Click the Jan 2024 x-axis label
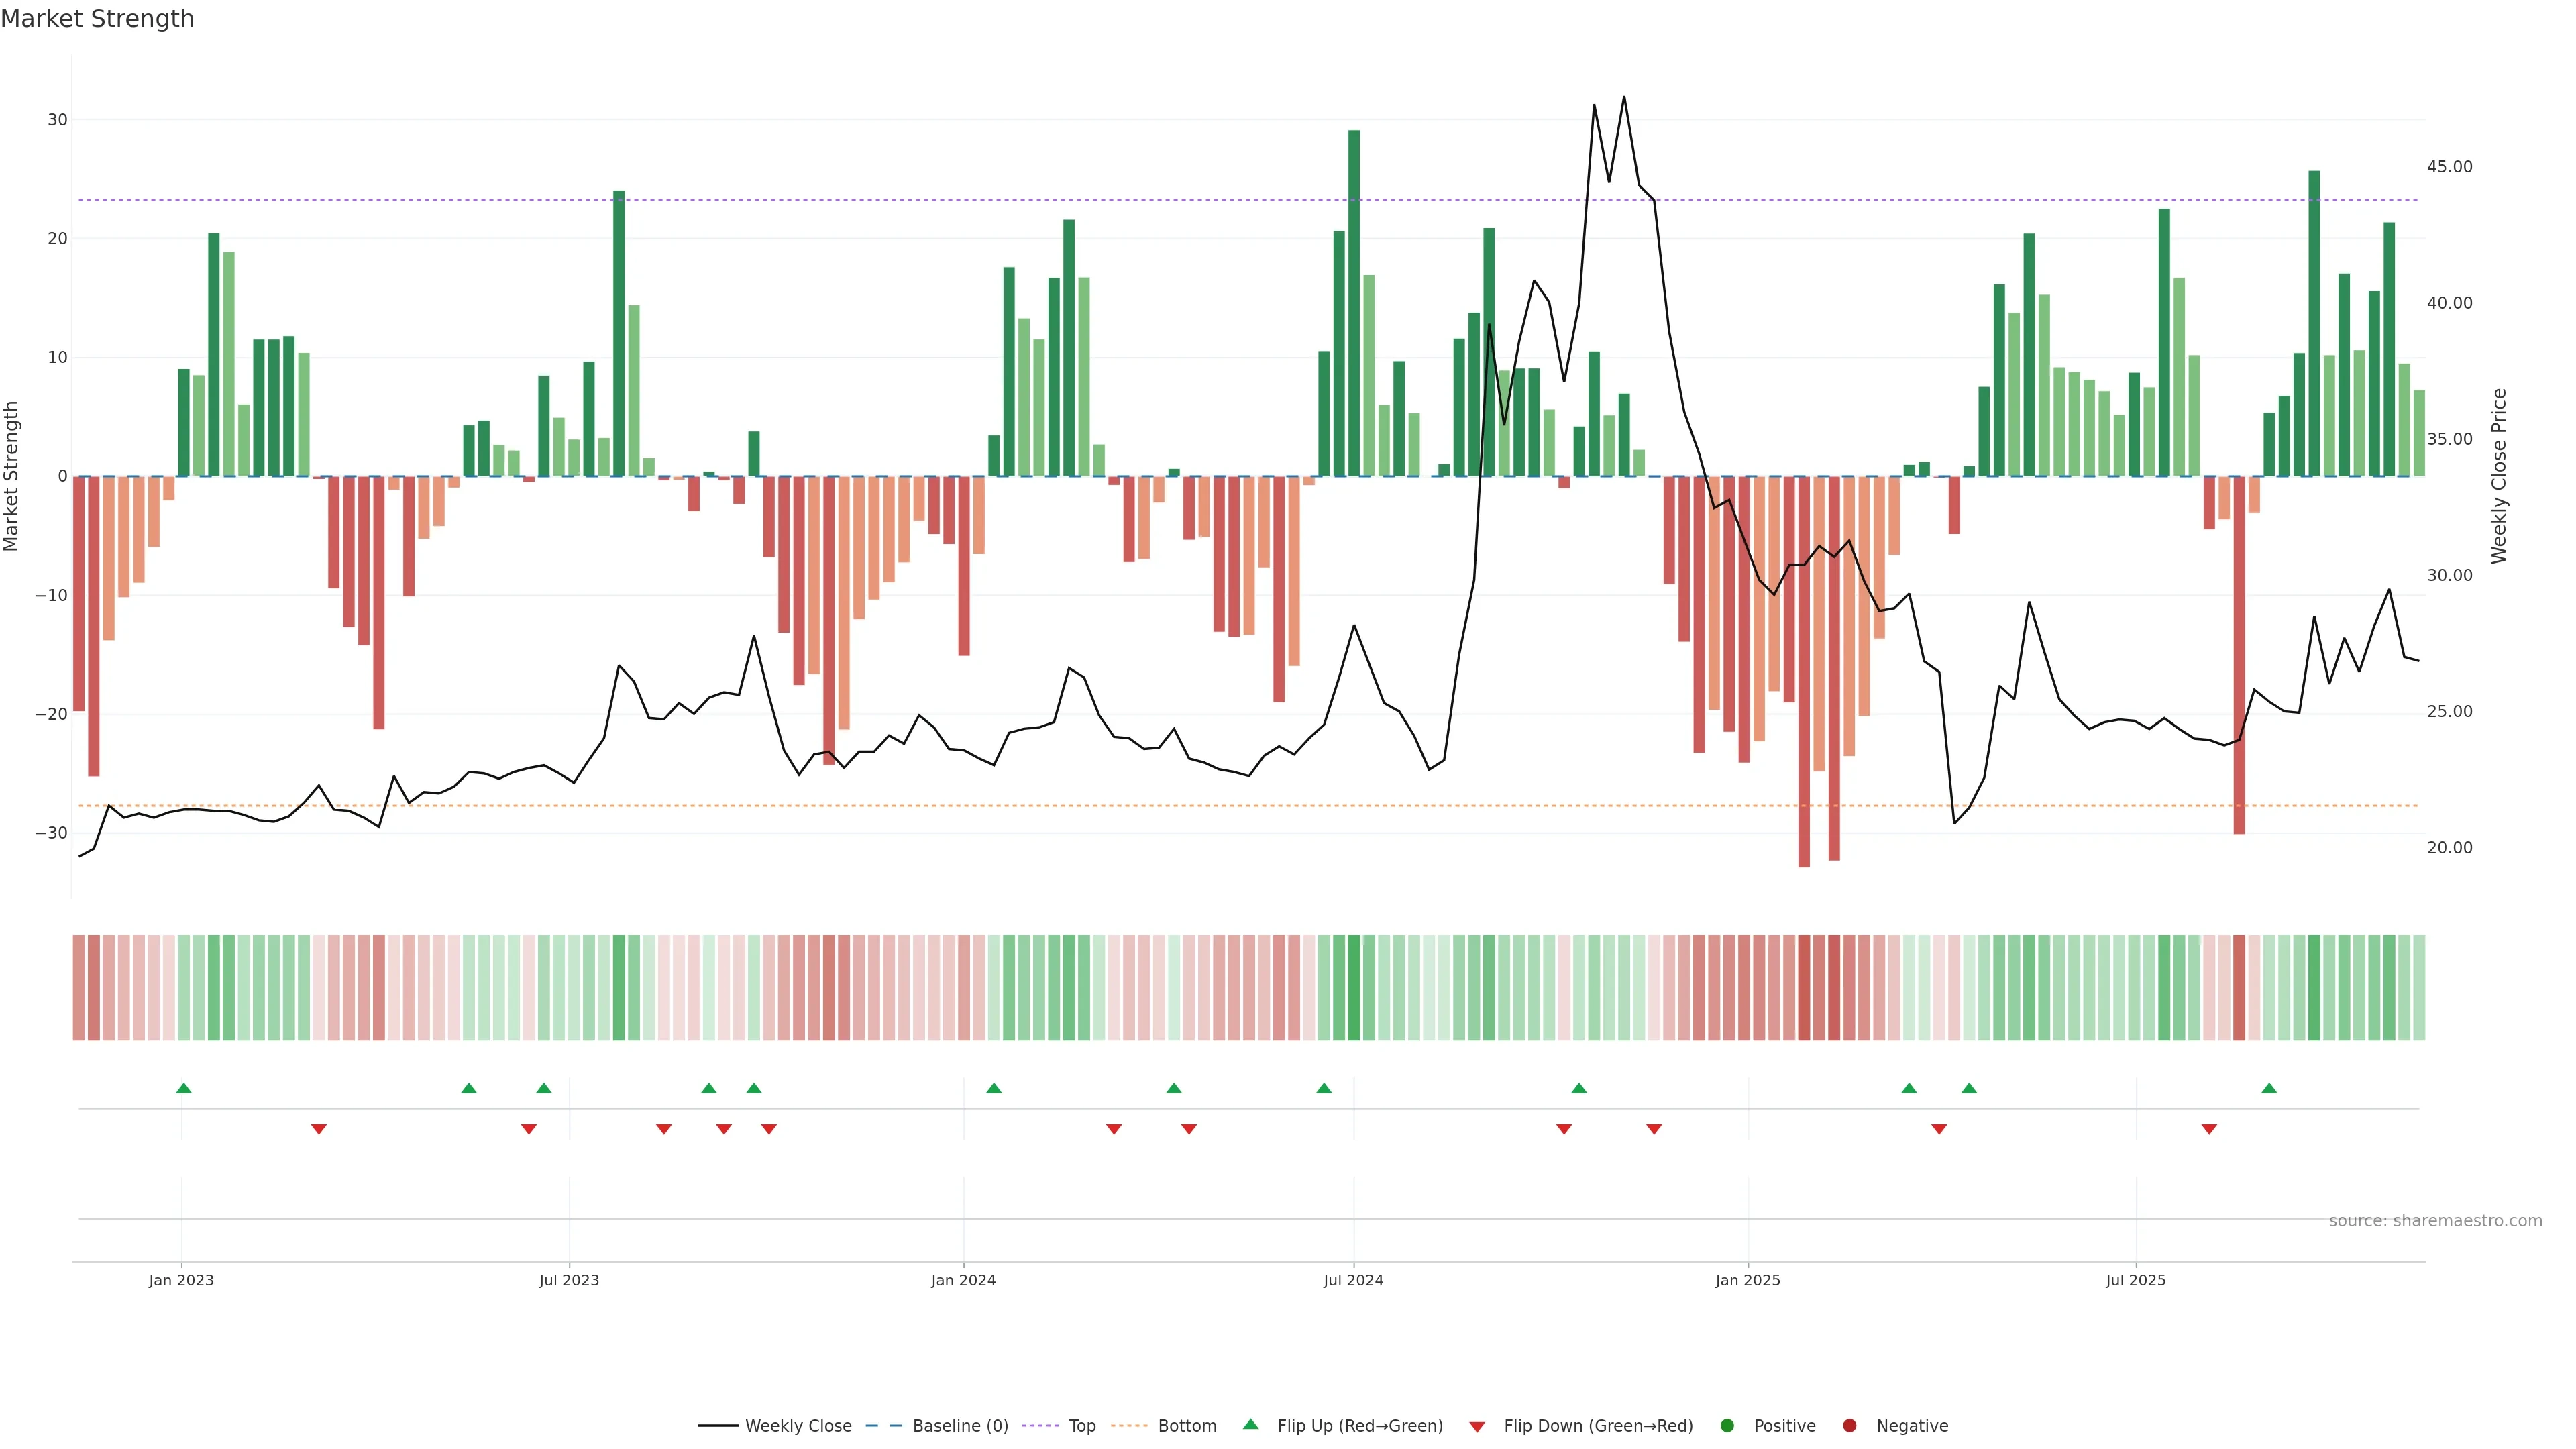This screenshot has width=2576, height=1449. (x=963, y=1280)
